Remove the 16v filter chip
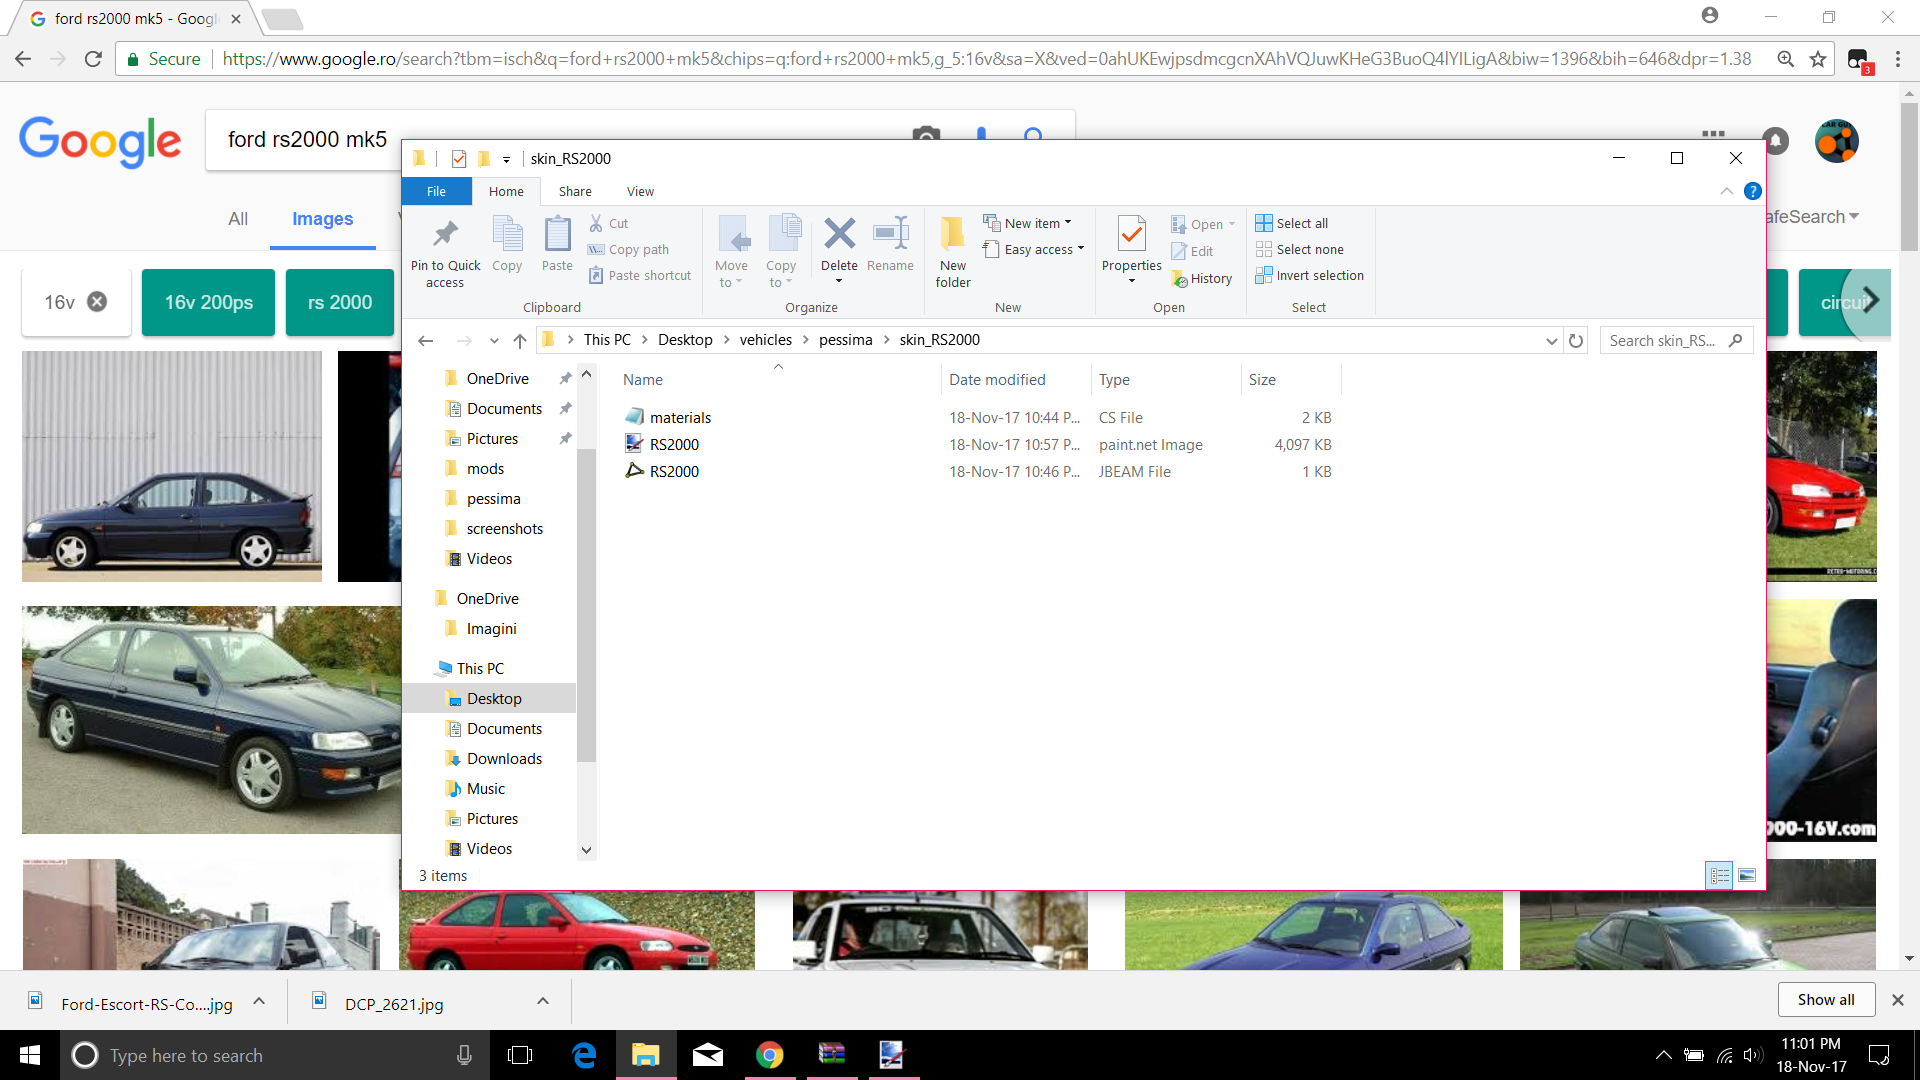Viewport: 1920px width, 1080px height. 97,302
